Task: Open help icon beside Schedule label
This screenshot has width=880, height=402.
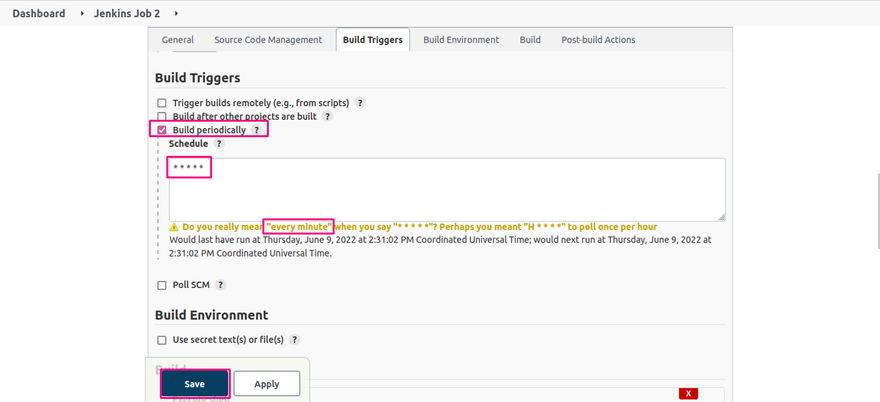Action: point(219,143)
